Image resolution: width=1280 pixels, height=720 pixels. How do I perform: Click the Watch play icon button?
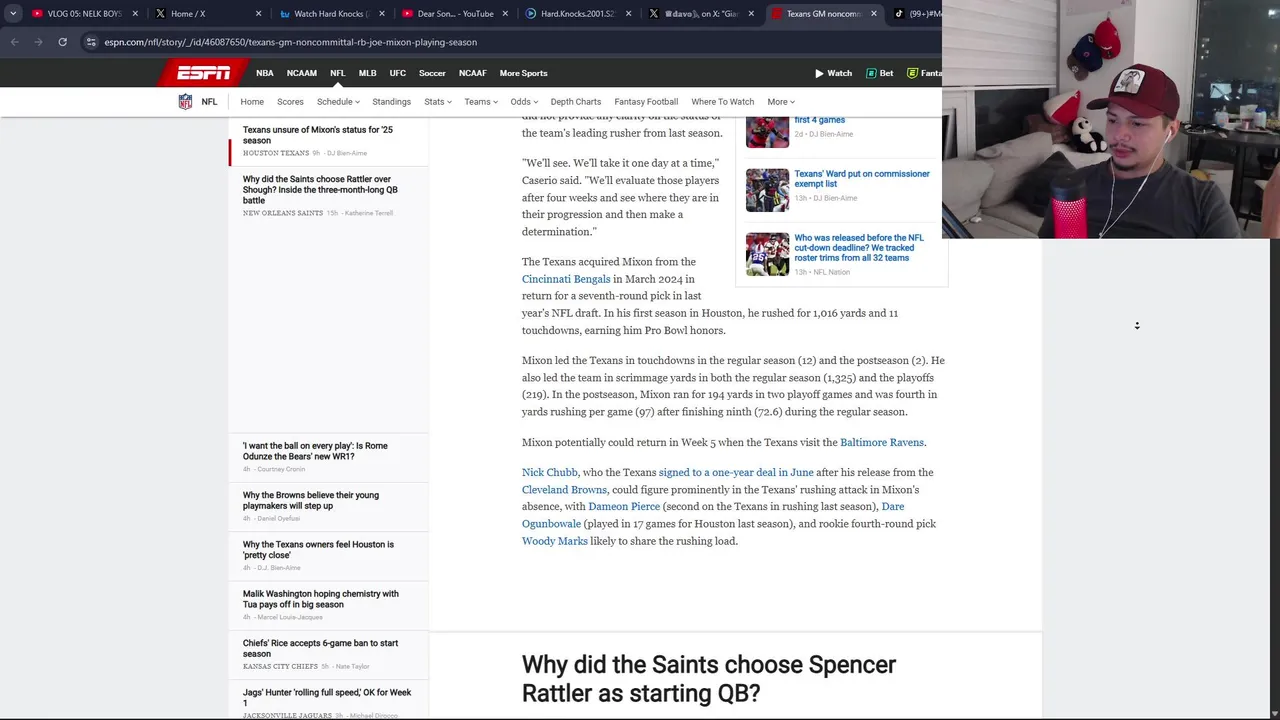pos(833,73)
